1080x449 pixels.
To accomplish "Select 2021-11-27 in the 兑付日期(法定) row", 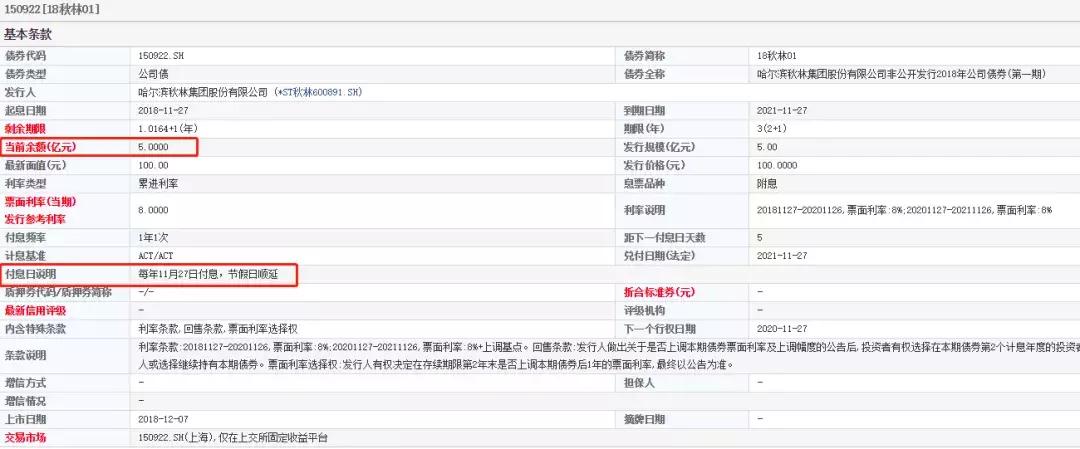I will click(x=782, y=256).
